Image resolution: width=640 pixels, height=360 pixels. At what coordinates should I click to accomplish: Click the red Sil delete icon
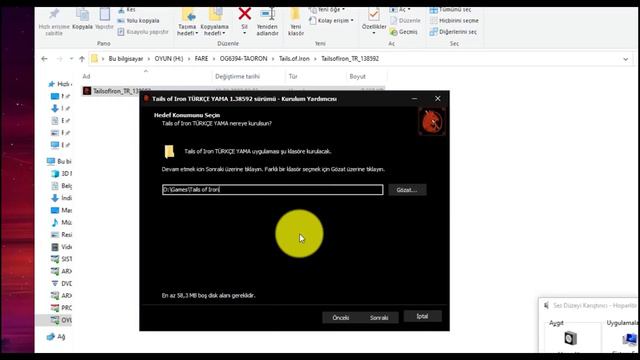tap(244, 14)
